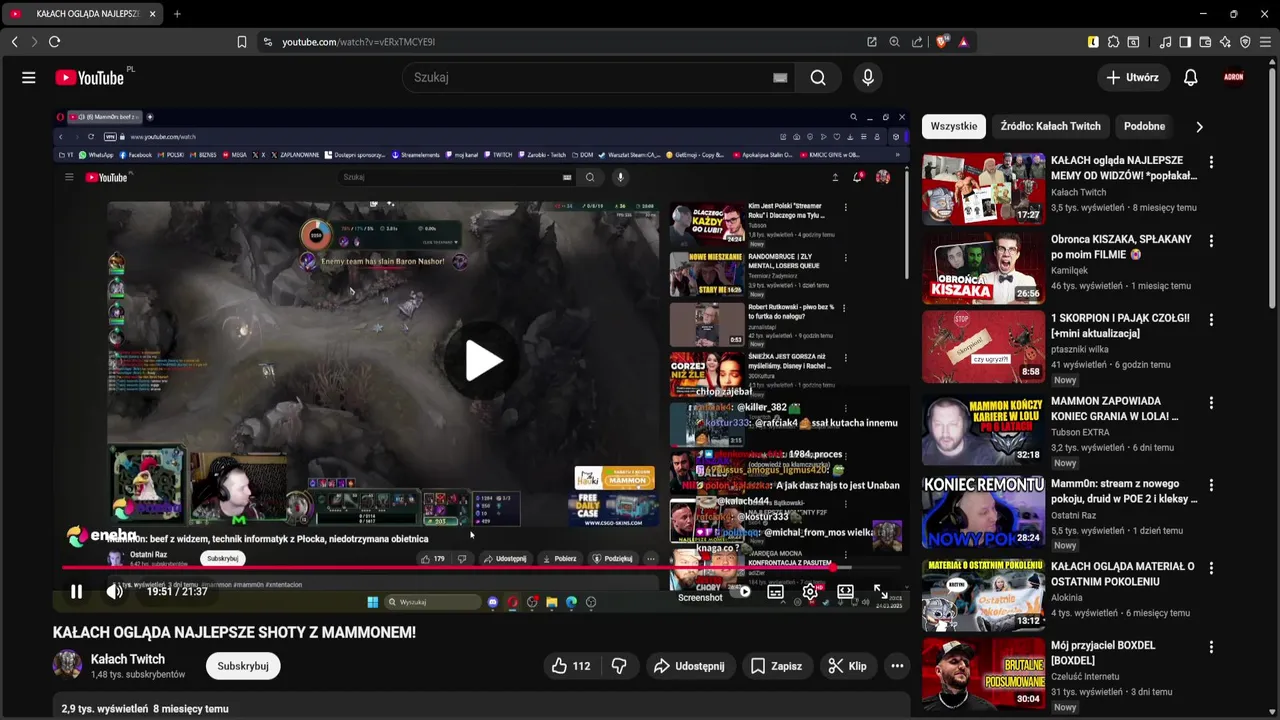The height and width of the screenshot is (720, 1280).
Task: Share this page from the address bar
Action: 917,42
